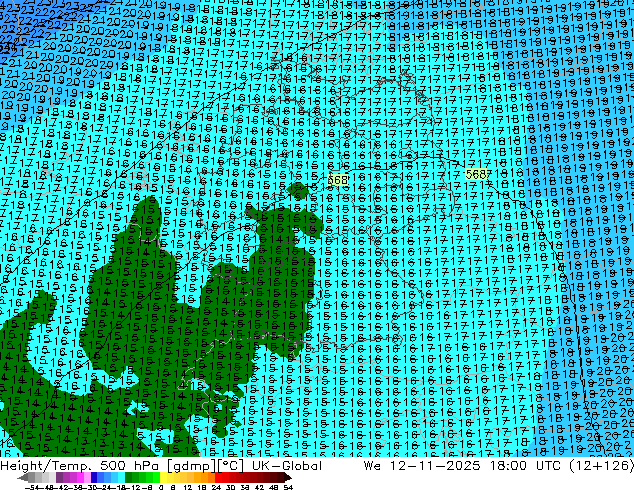Click the right 568 contour label
The height and width of the screenshot is (490, 634).
coord(476,174)
